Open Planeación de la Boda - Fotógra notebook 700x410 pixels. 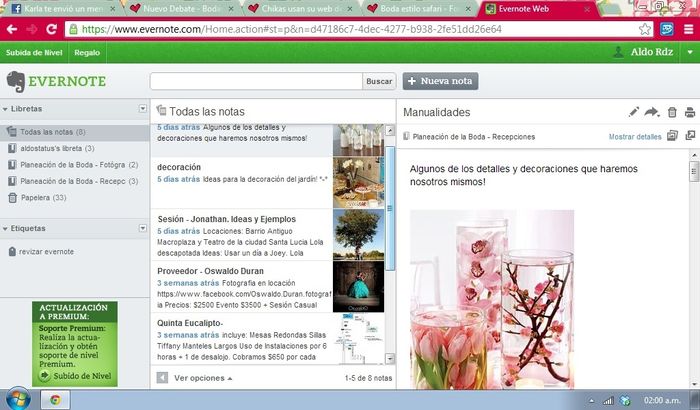click(x=75, y=165)
